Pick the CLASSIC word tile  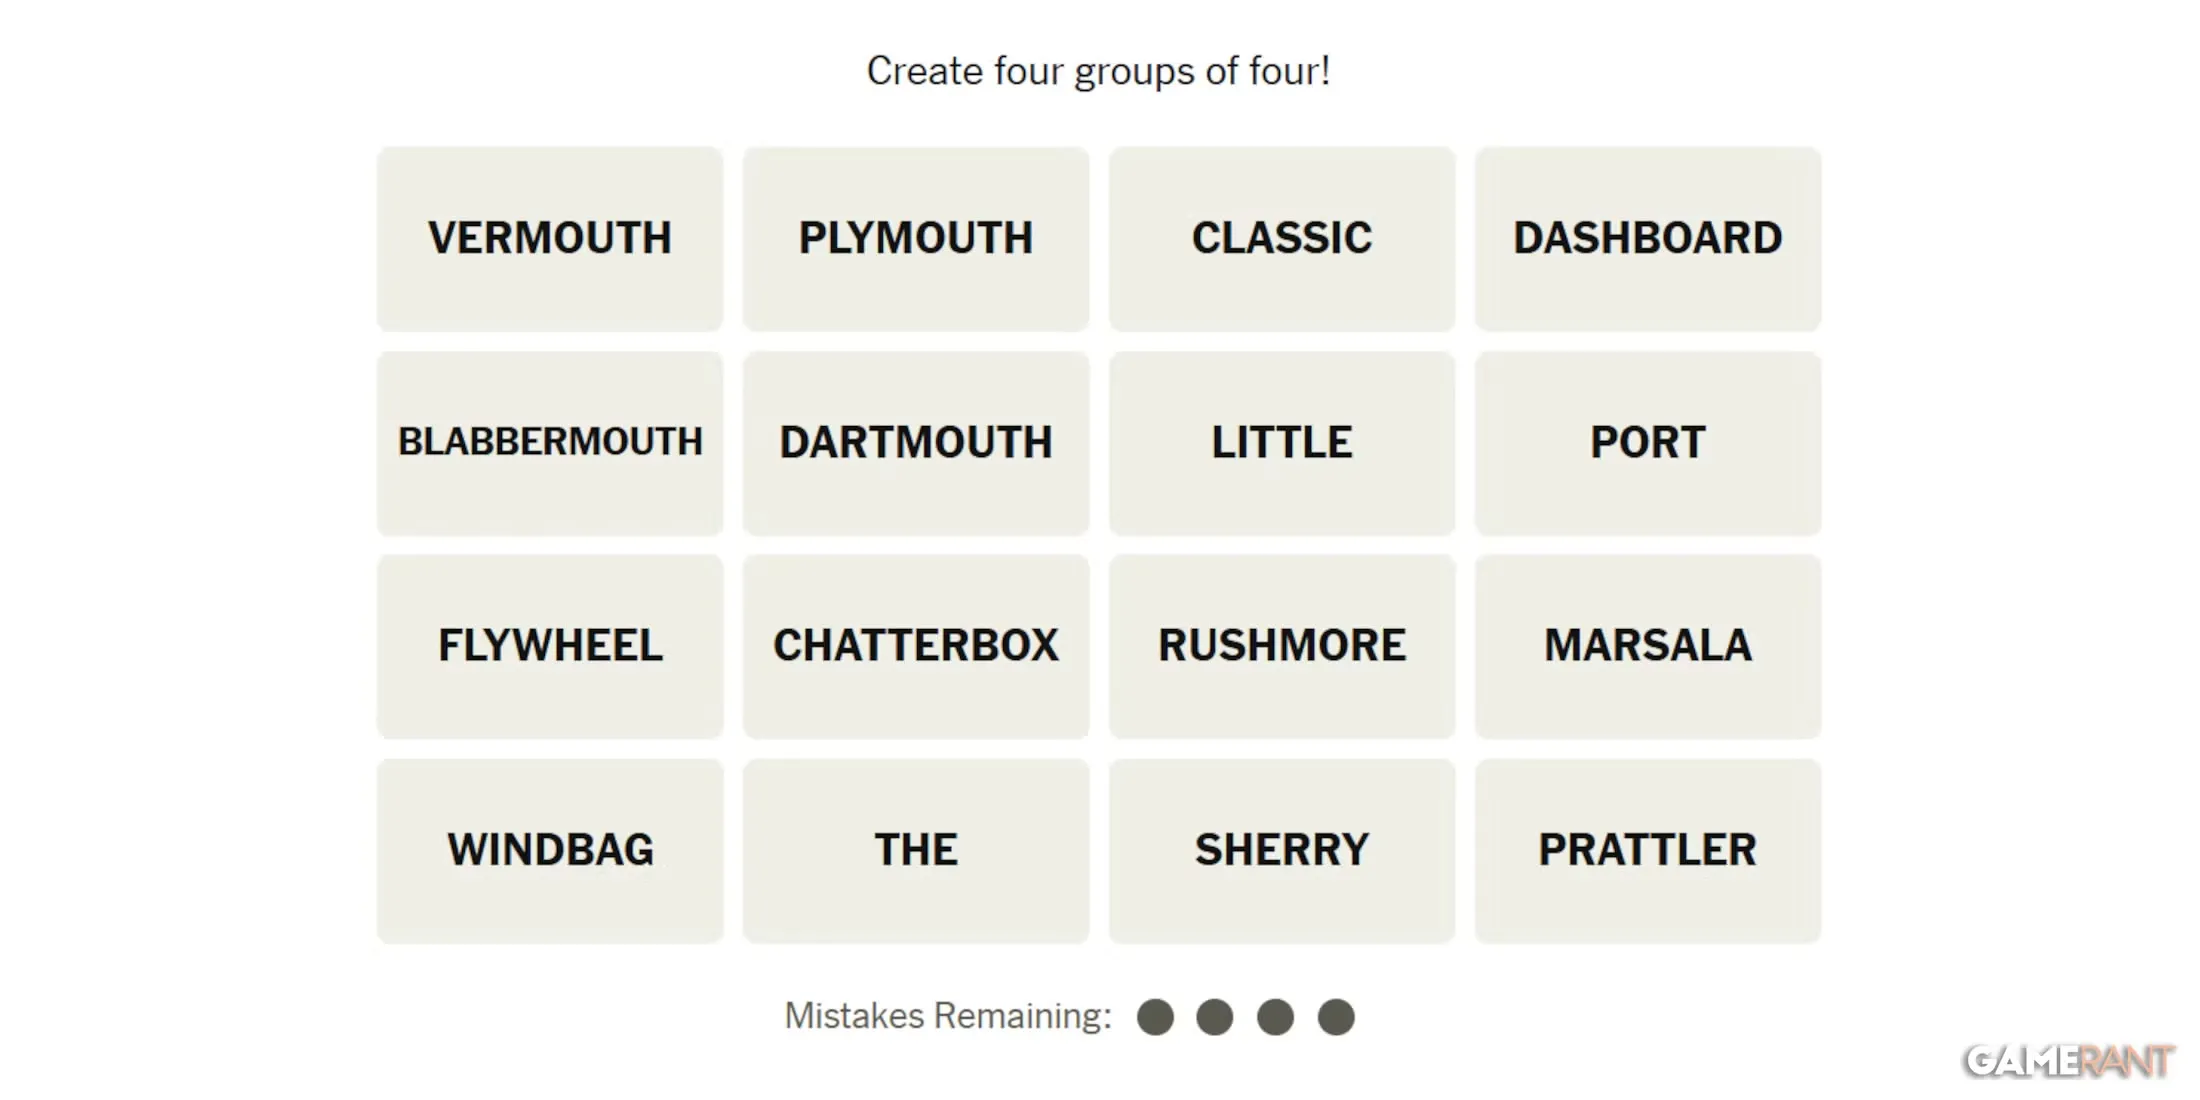(1282, 239)
